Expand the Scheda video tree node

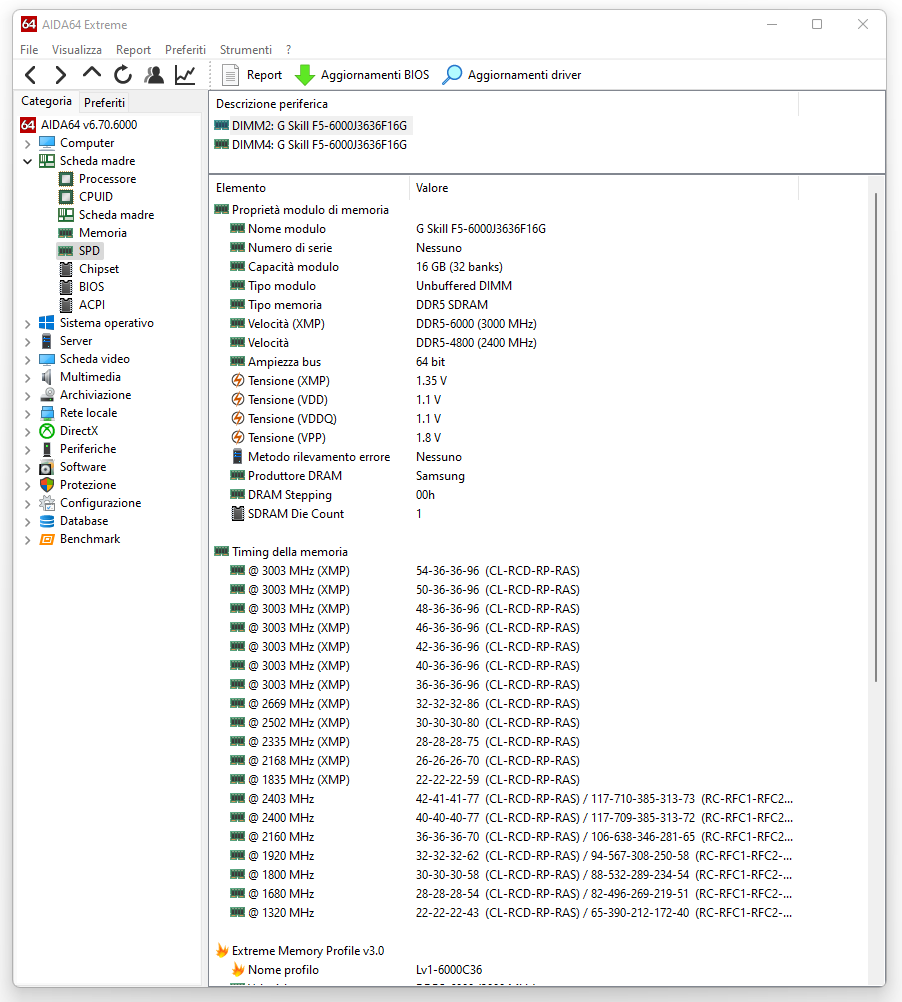coord(27,360)
